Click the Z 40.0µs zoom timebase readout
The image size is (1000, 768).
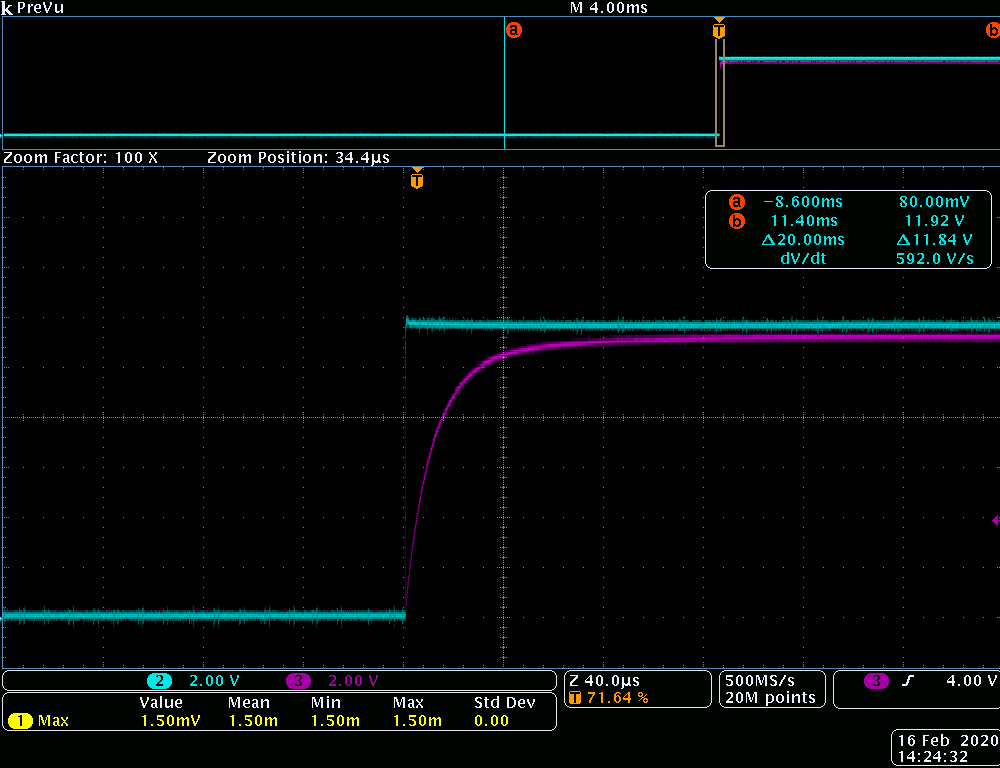tap(604, 681)
